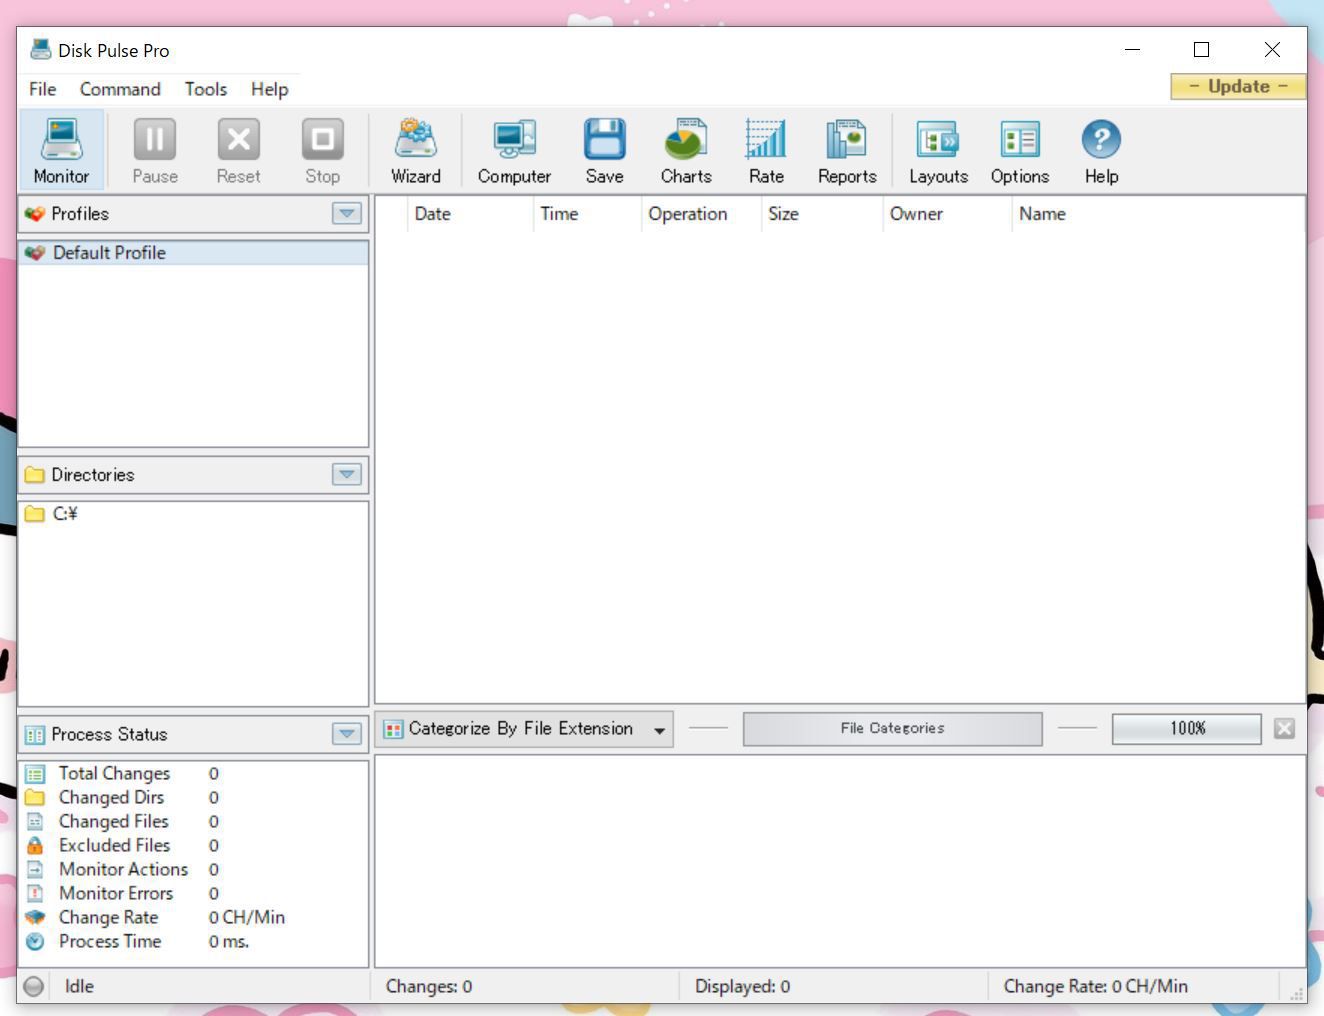Open the Help menu
This screenshot has width=1324, height=1016.
pyautogui.click(x=269, y=89)
